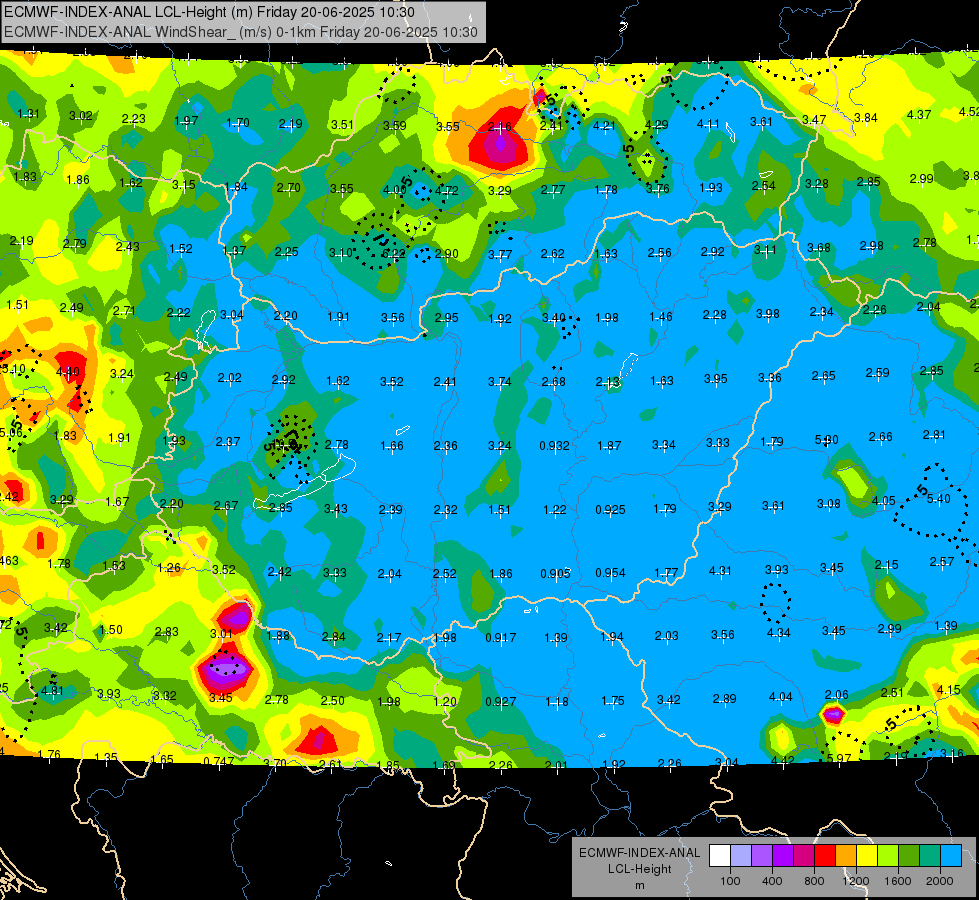Select the dark green legend swatch
The image size is (979, 900).
(x=908, y=855)
